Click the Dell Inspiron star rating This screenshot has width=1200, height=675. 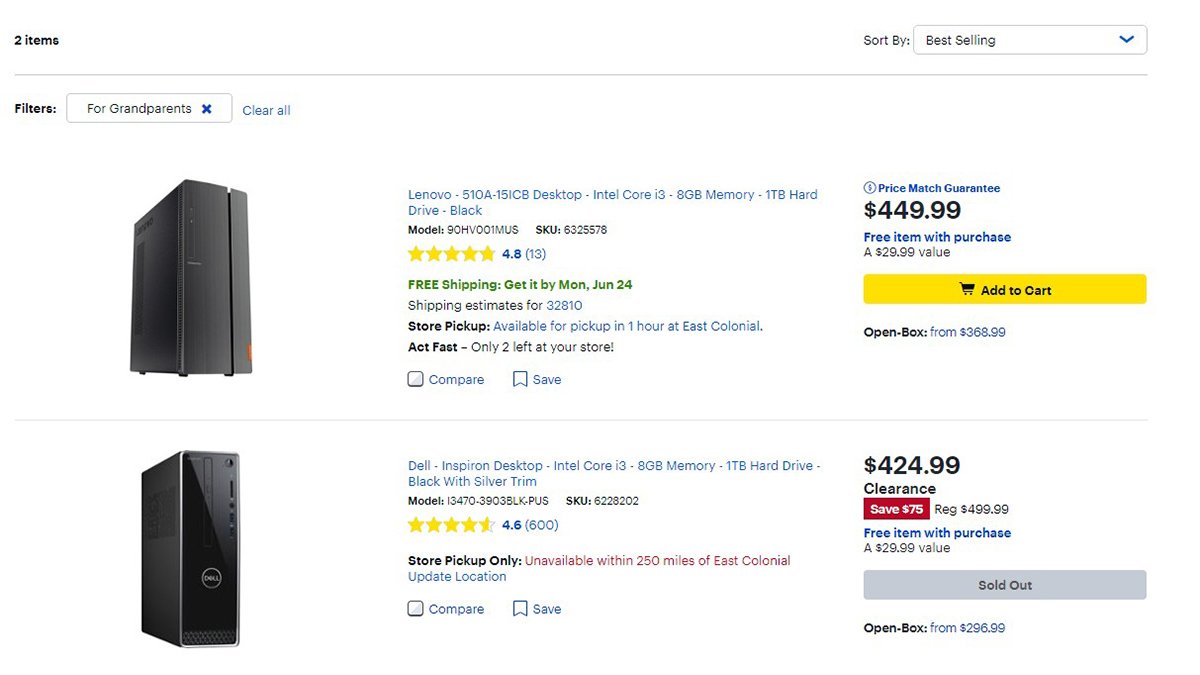(x=451, y=525)
